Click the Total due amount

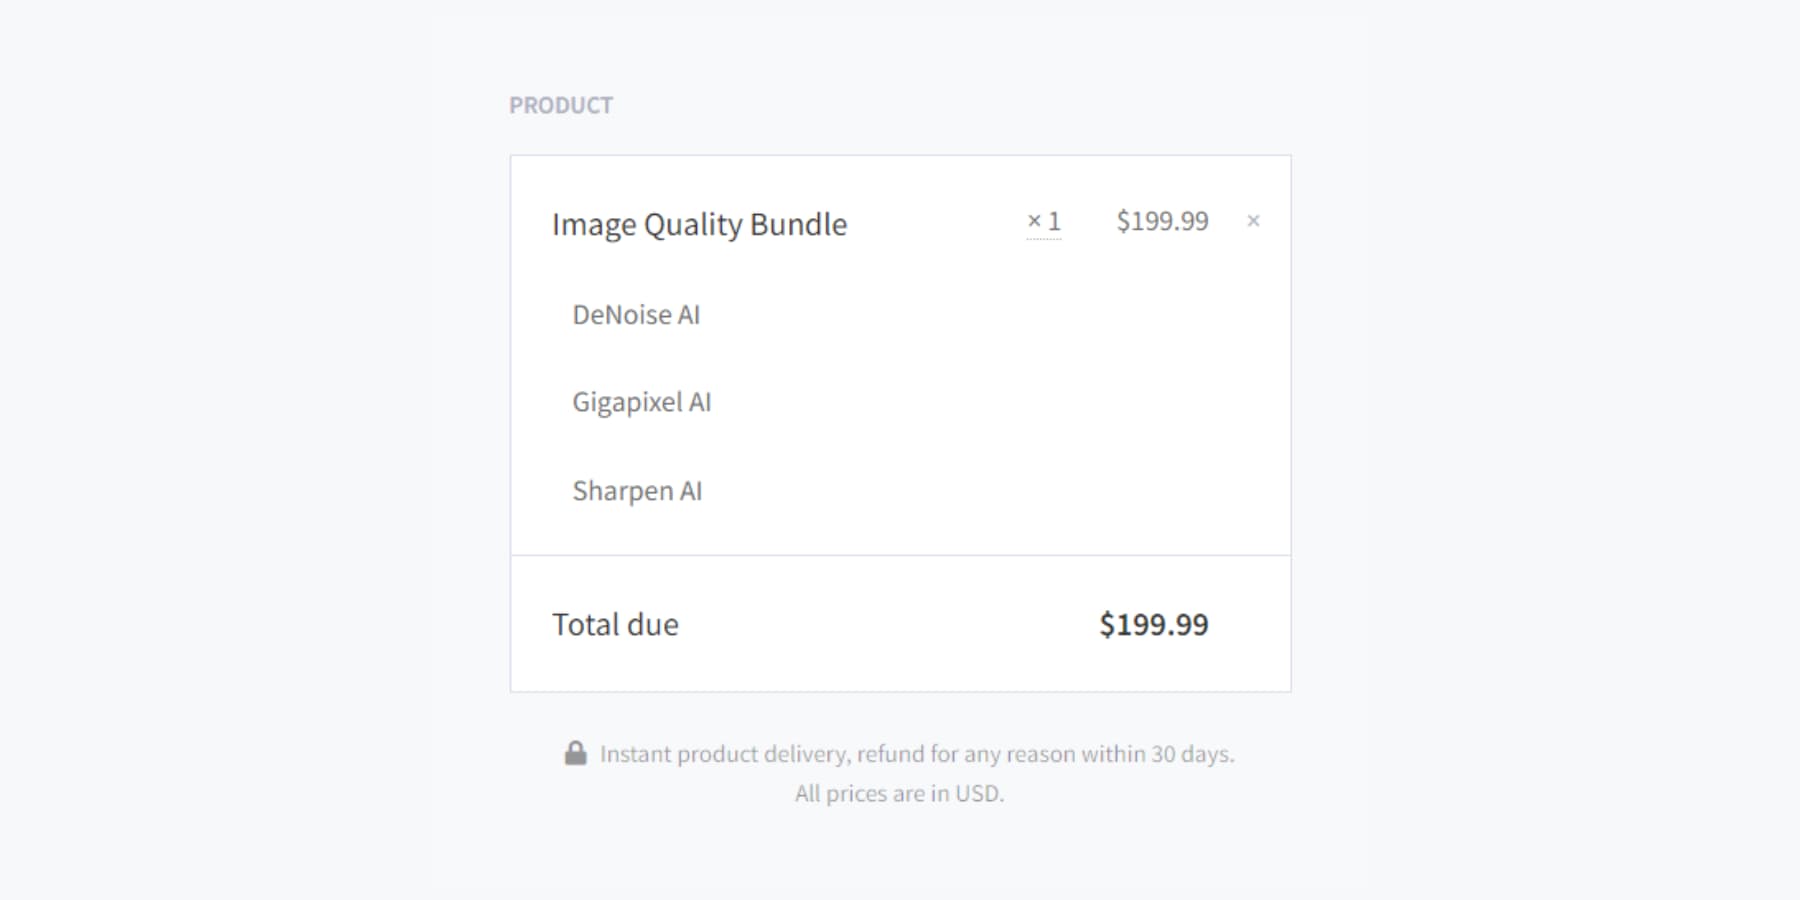coord(1154,624)
